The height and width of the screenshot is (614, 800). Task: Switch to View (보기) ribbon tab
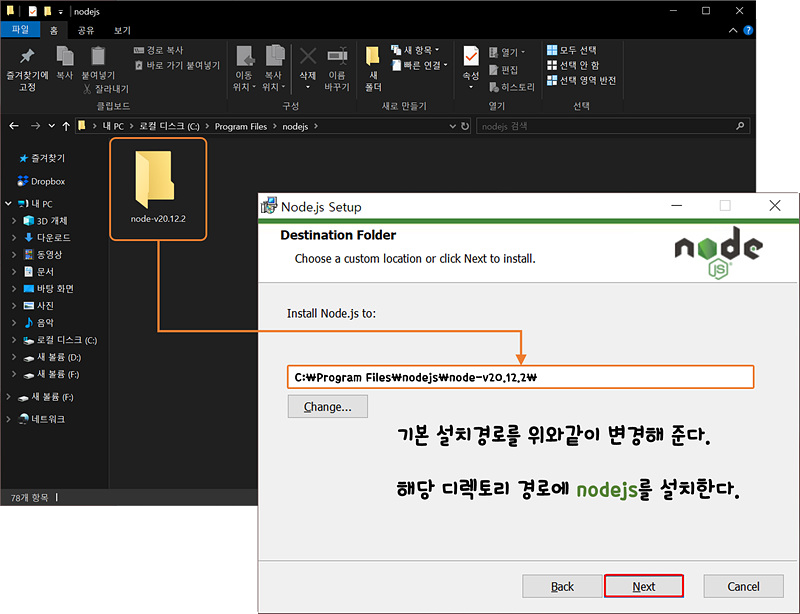[122, 30]
